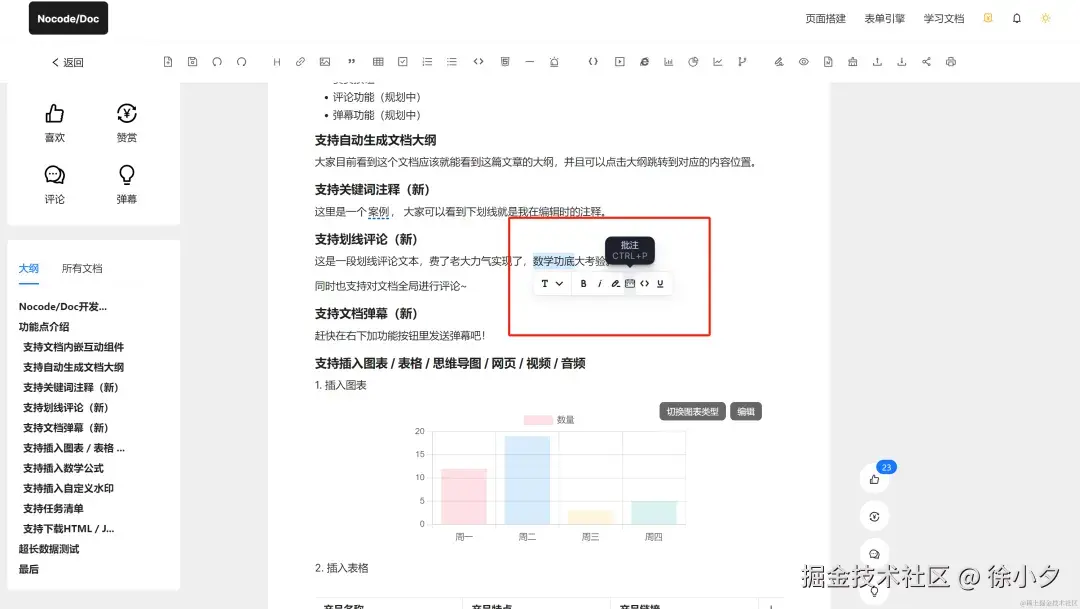This screenshot has width=1080, height=609.
Task: Toggle italic formatting on selected text
Action: click(600, 283)
